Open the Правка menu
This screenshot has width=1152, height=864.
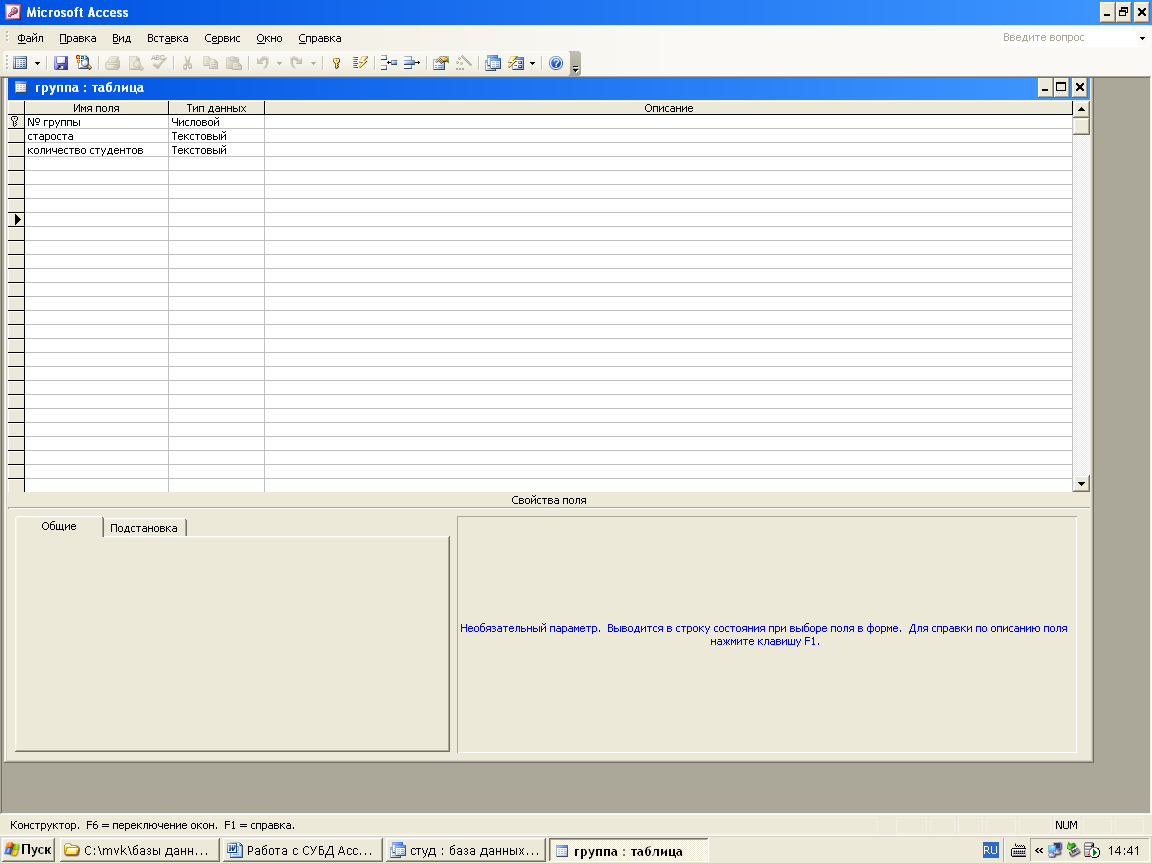[x=77, y=38]
